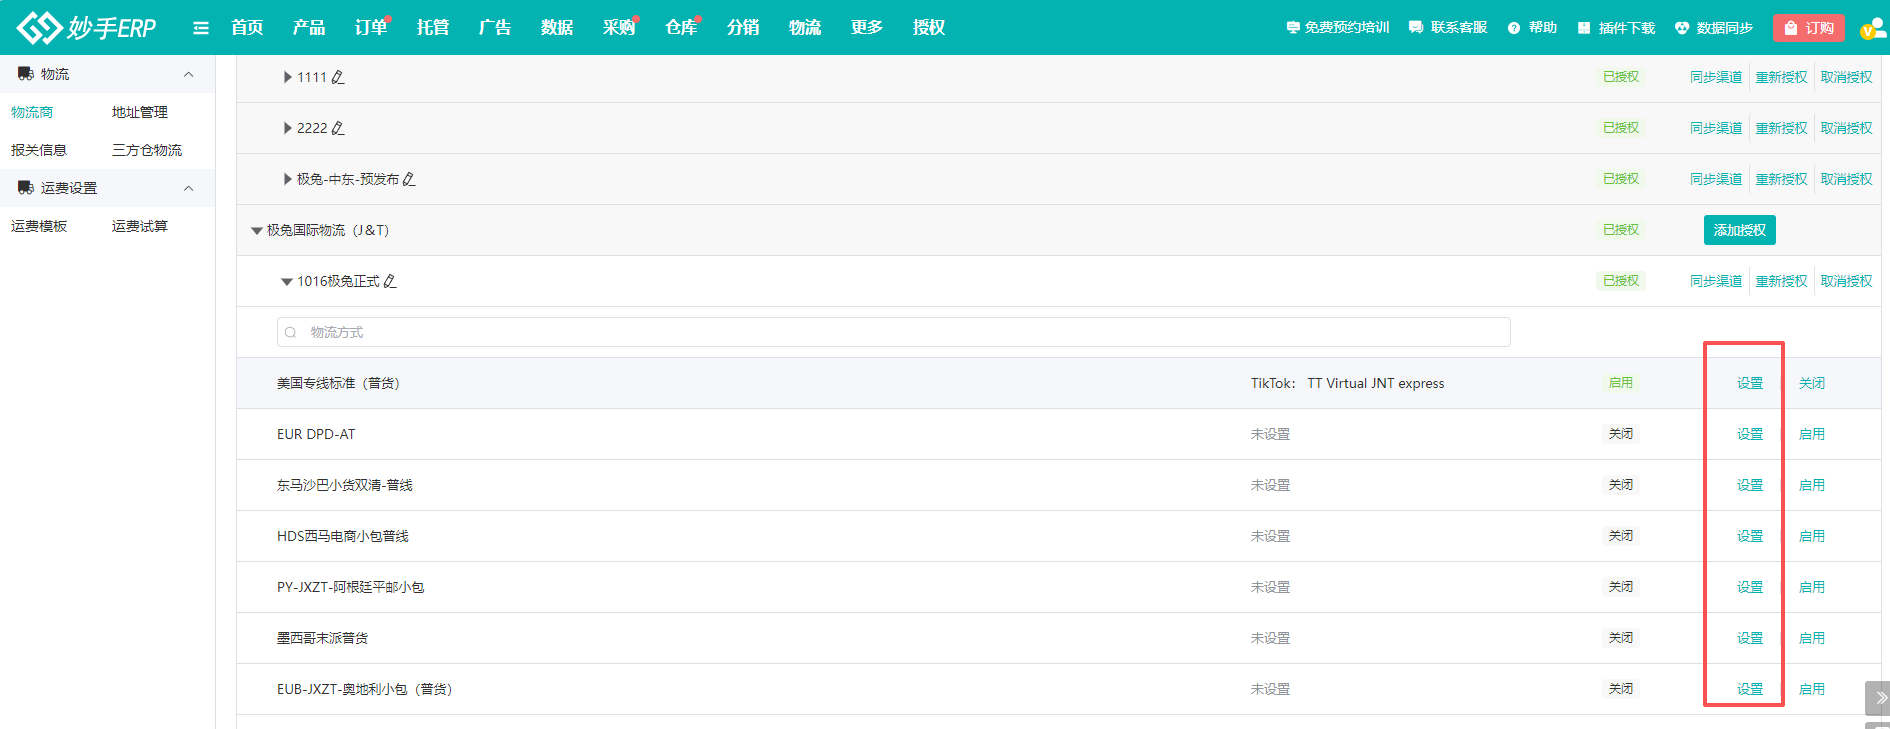
Task: Collapse the 极兔国际物流 (J&T) section
Action: tap(257, 231)
